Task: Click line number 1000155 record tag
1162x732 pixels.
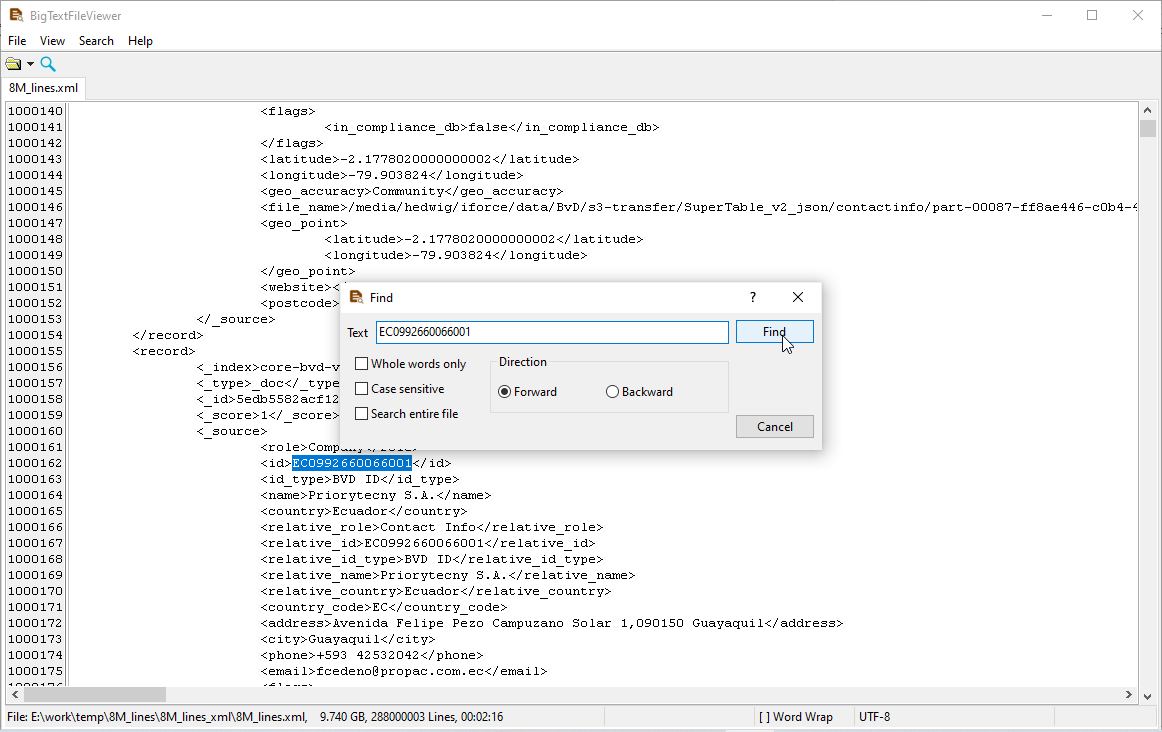Action: coord(36,351)
